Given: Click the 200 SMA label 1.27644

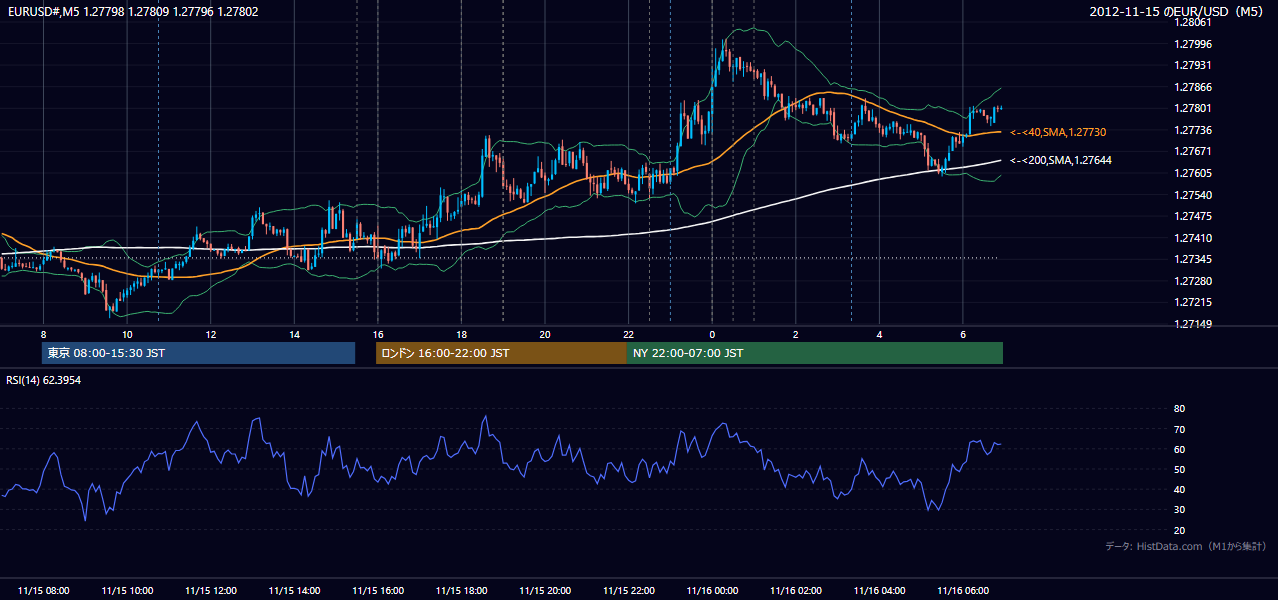Looking at the screenshot, I should (x=1061, y=160).
